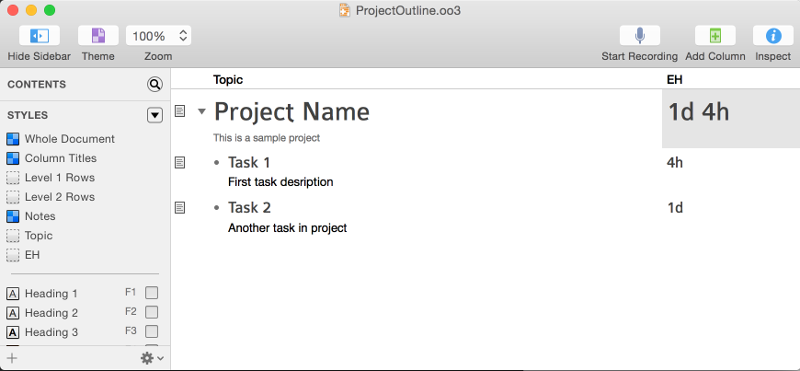This screenshot has width=800, height=371.
Task: Select the Topic style icon
Action: click(x=13, y=236)
